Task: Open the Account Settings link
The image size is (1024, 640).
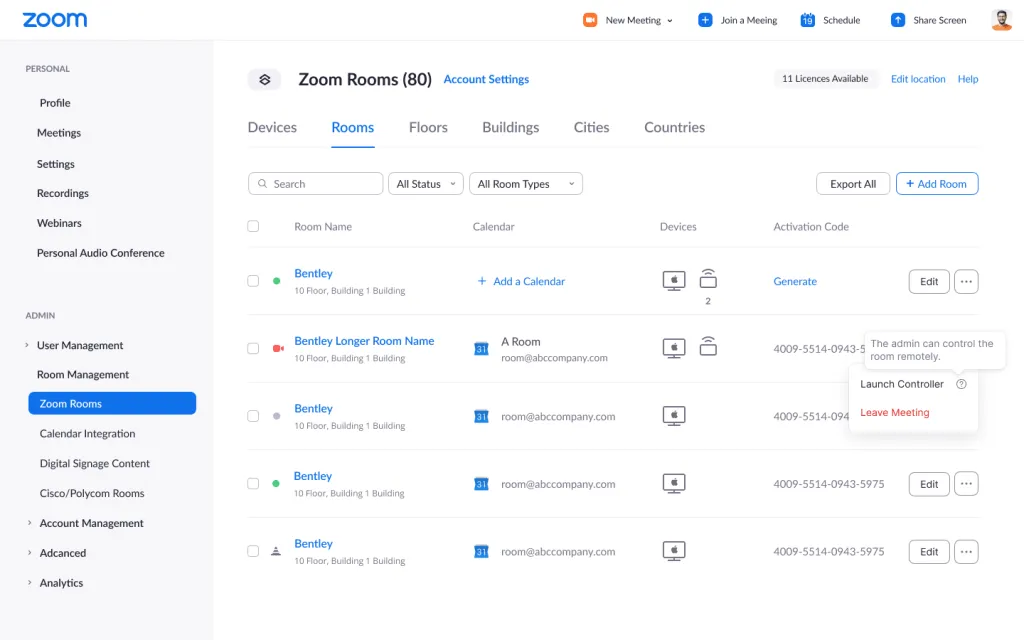Action: coord(487,79)
